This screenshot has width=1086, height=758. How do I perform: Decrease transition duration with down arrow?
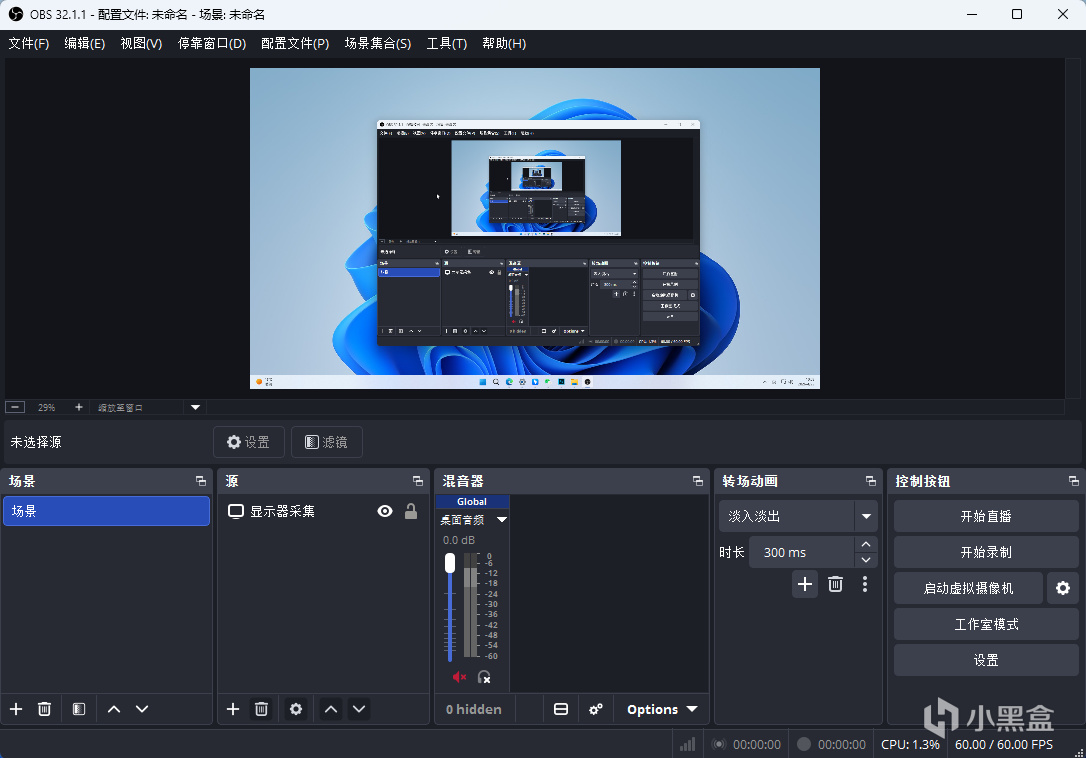[x=866, y=560]
